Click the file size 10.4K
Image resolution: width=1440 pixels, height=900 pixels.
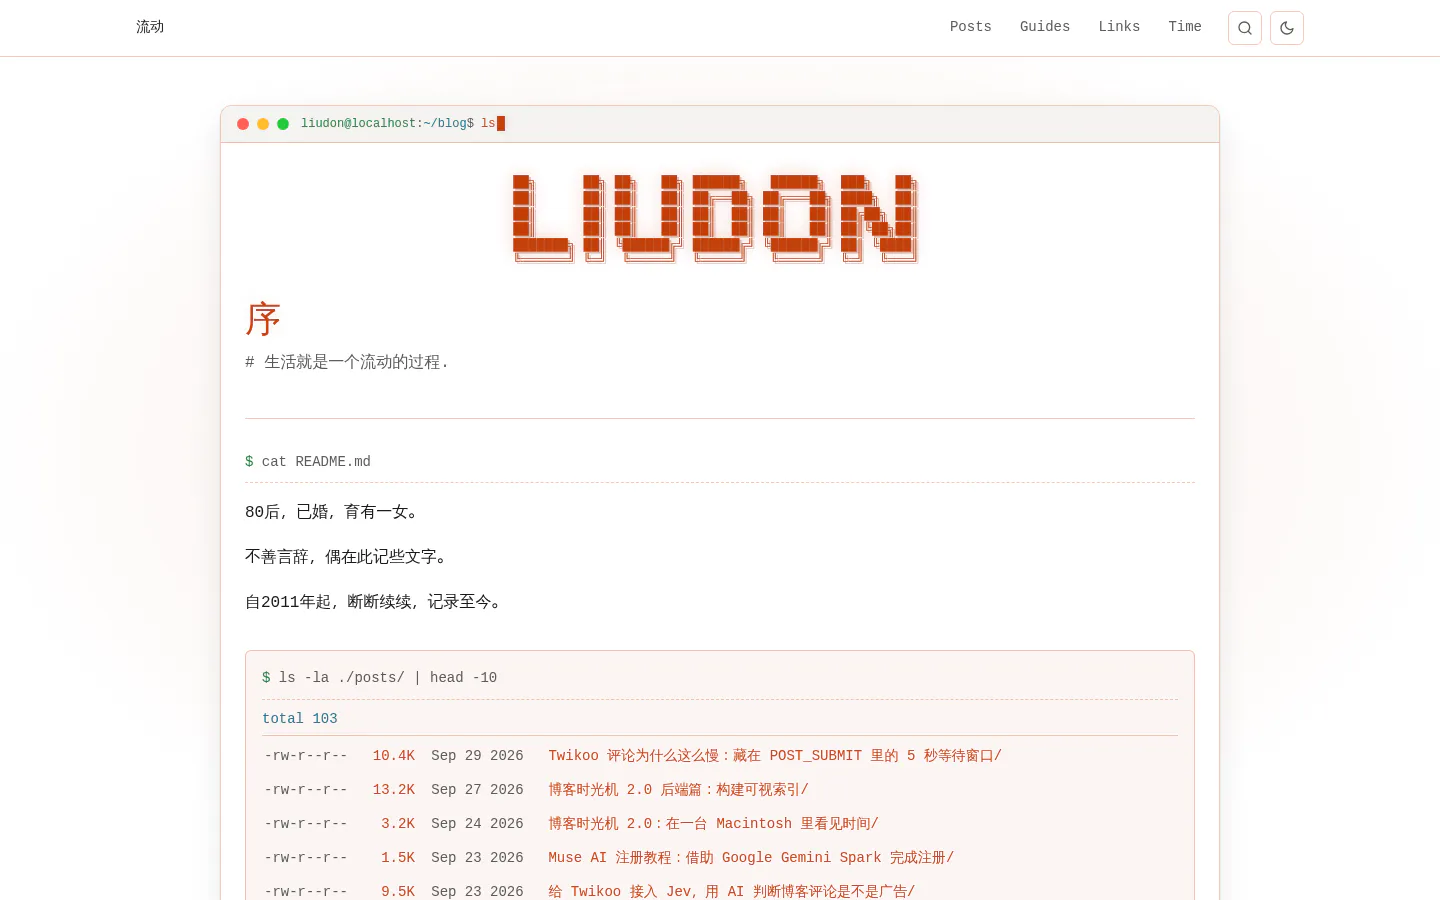394,756
